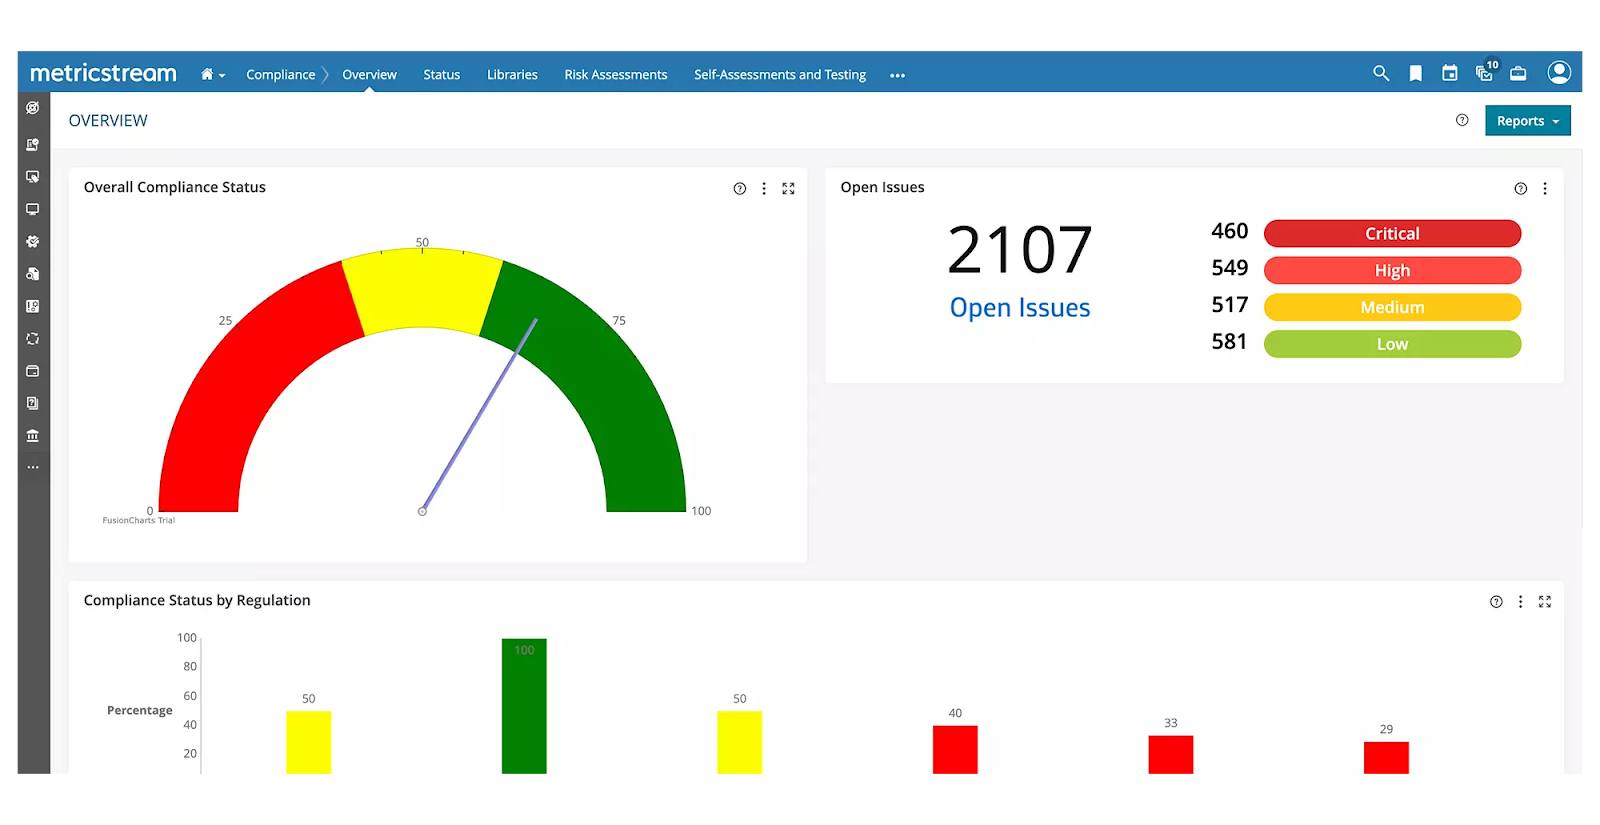Expand the home icon dropdown menu

212,74
